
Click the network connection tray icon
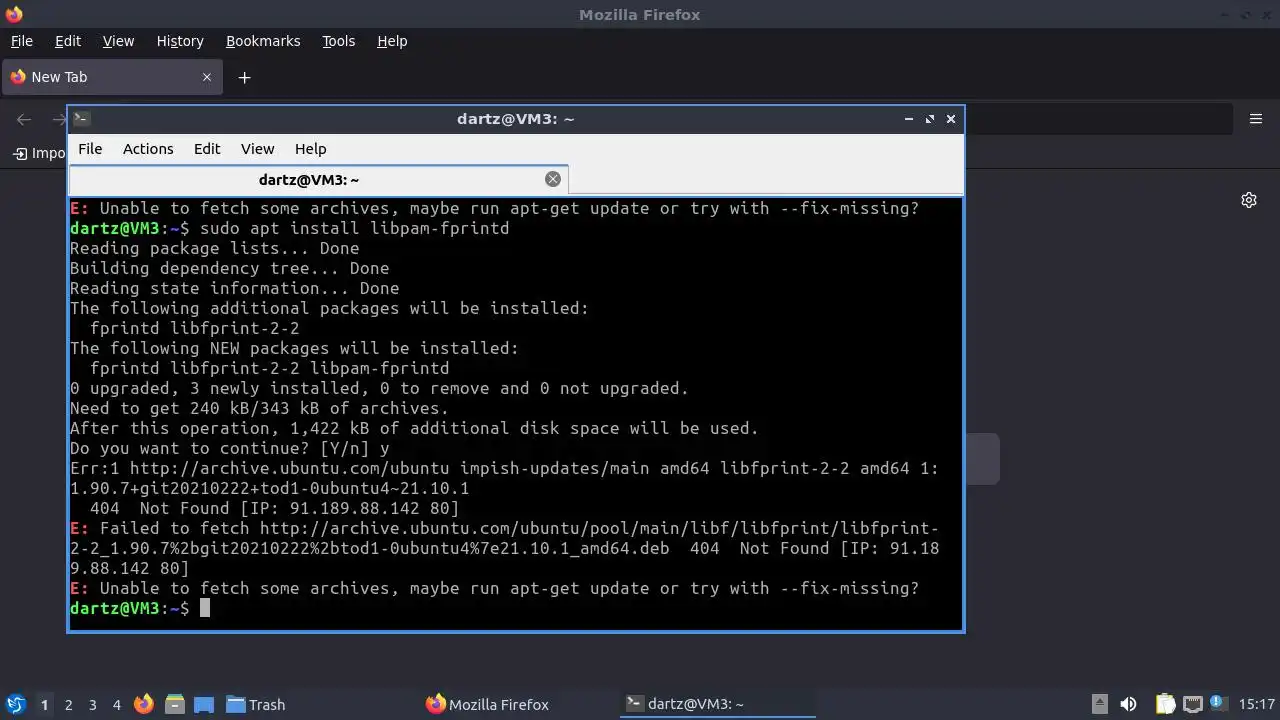(x=1192, y=704)
